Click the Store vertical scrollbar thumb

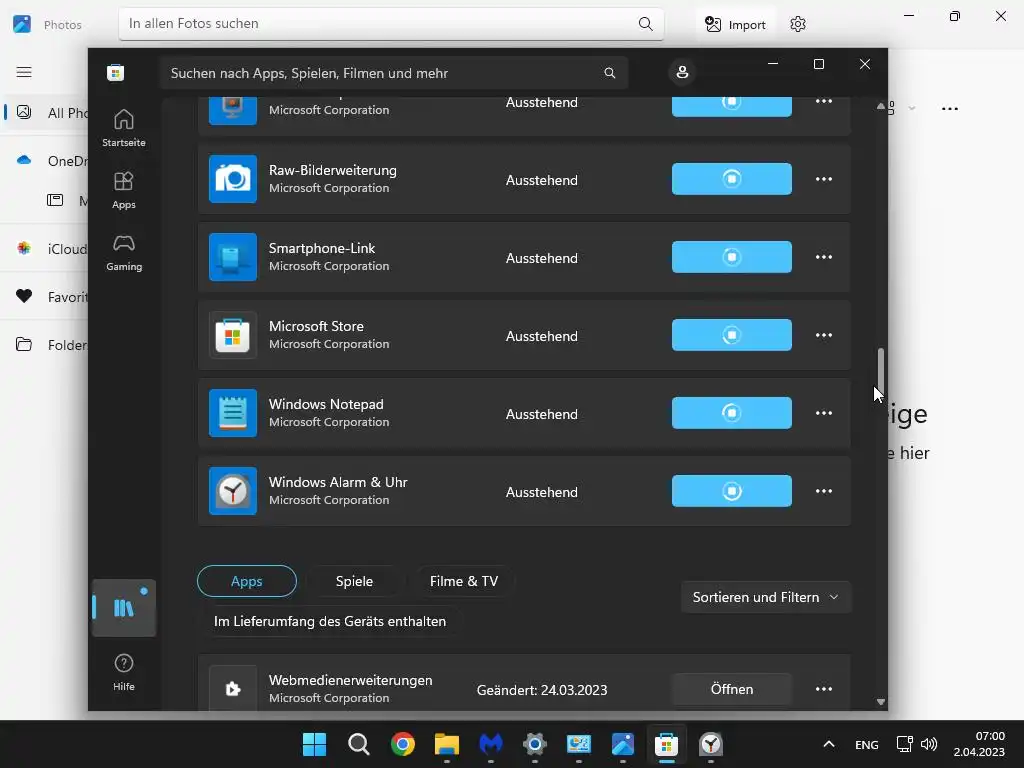(880, 370)
